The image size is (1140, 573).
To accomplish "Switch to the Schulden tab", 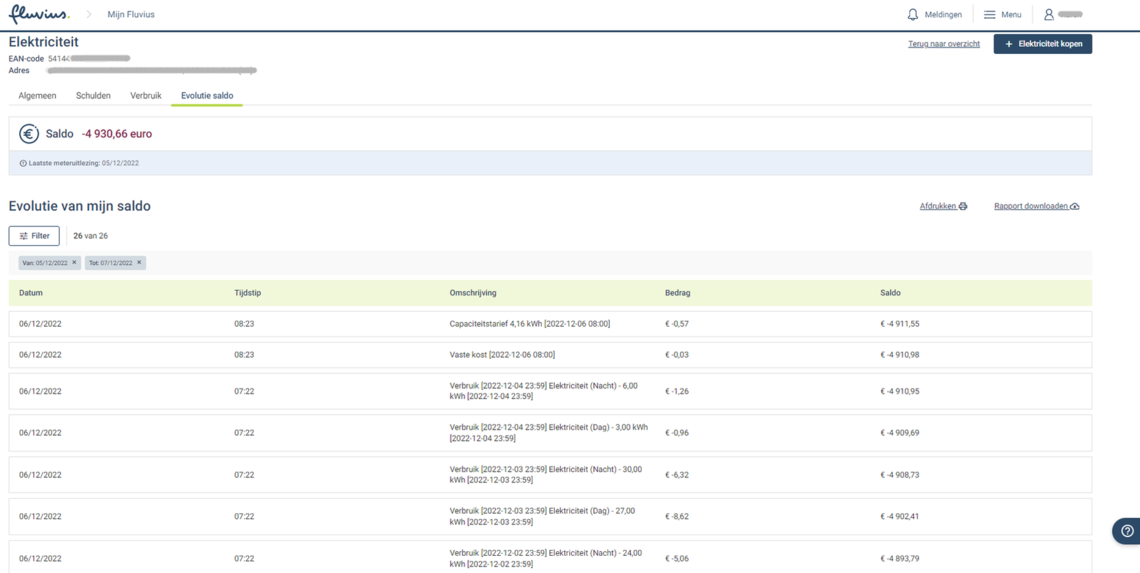I will (x=93, y=95).
